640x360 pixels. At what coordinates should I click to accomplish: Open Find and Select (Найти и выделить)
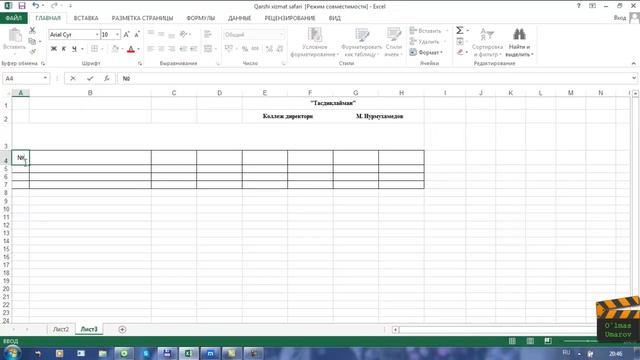coord(519,42)
